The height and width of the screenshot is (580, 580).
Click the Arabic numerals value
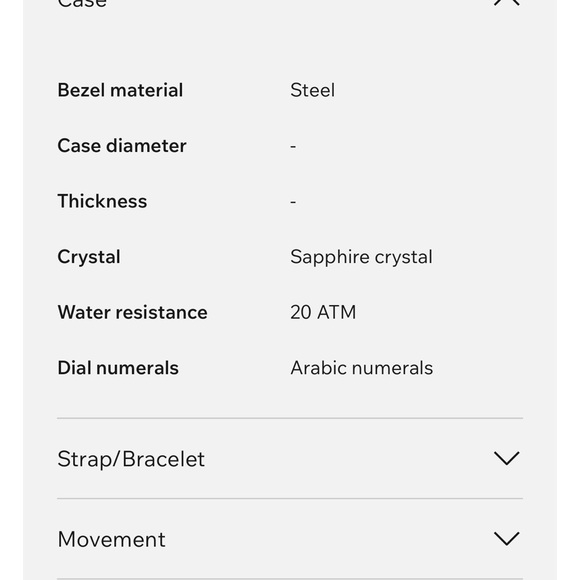coord(361,368)
